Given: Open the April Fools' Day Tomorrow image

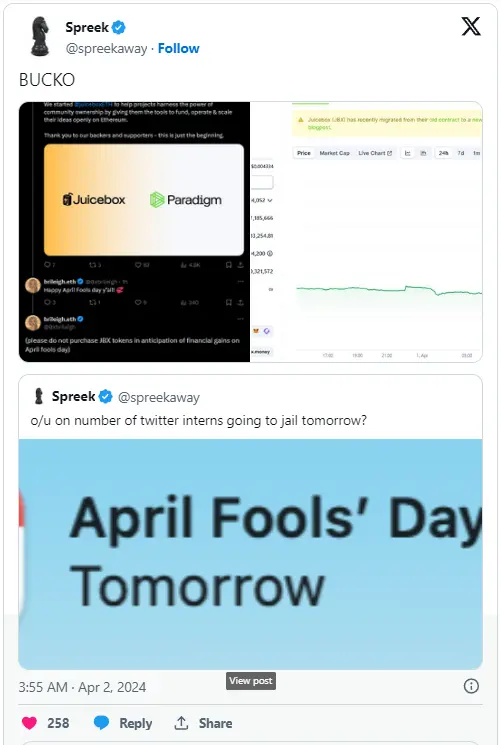Looking at the screenshot, I should pos(250,554).
